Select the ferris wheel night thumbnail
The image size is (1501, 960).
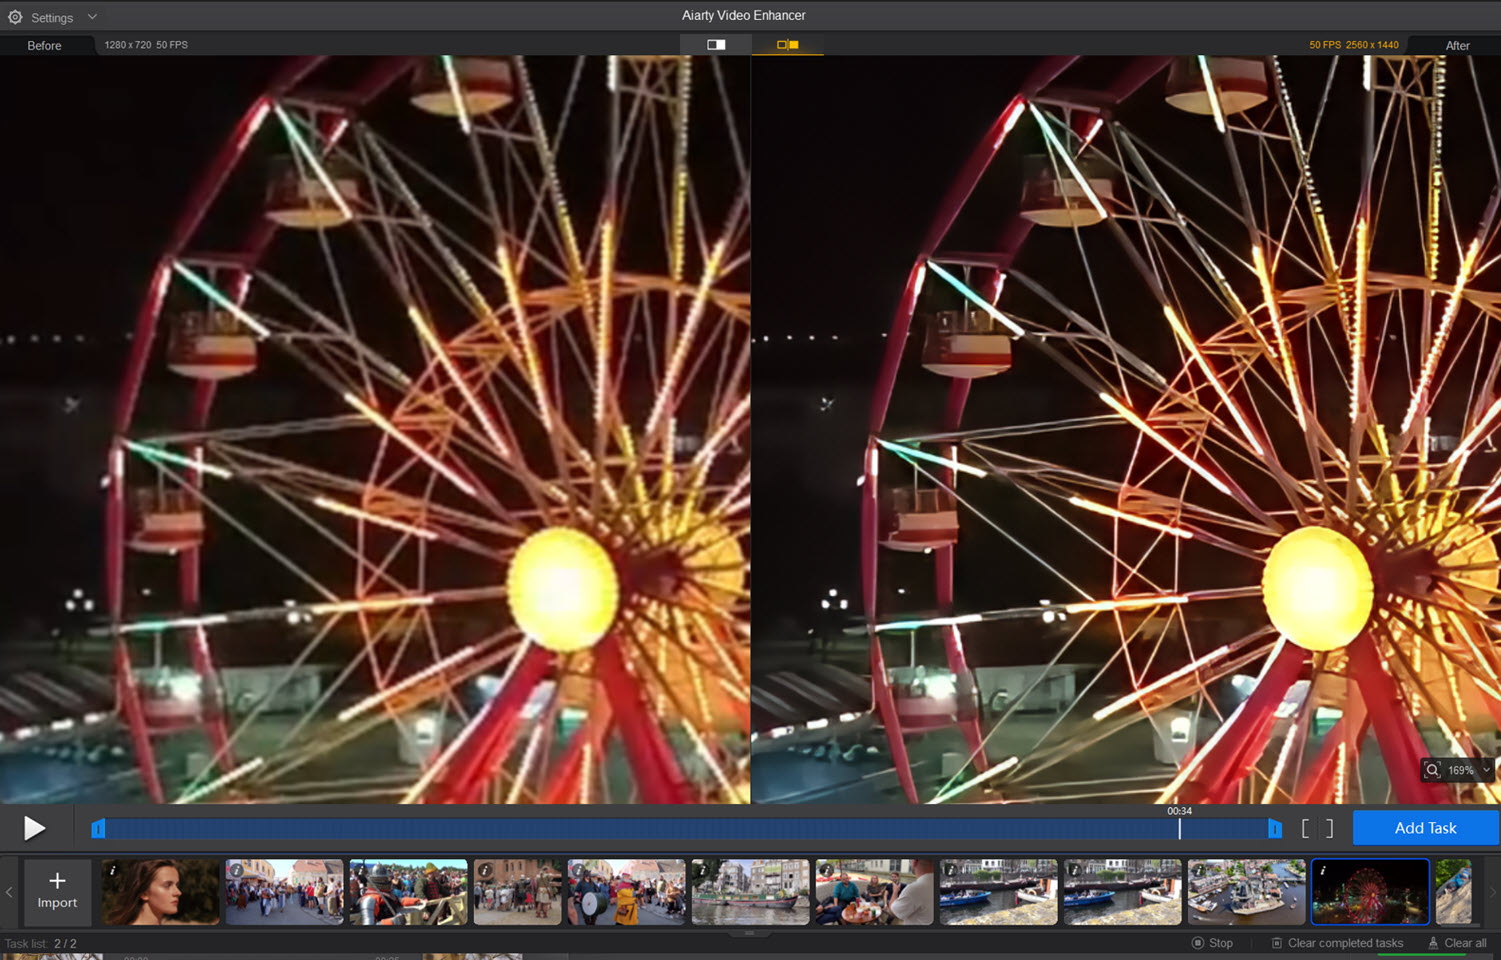click(1370, 891)
